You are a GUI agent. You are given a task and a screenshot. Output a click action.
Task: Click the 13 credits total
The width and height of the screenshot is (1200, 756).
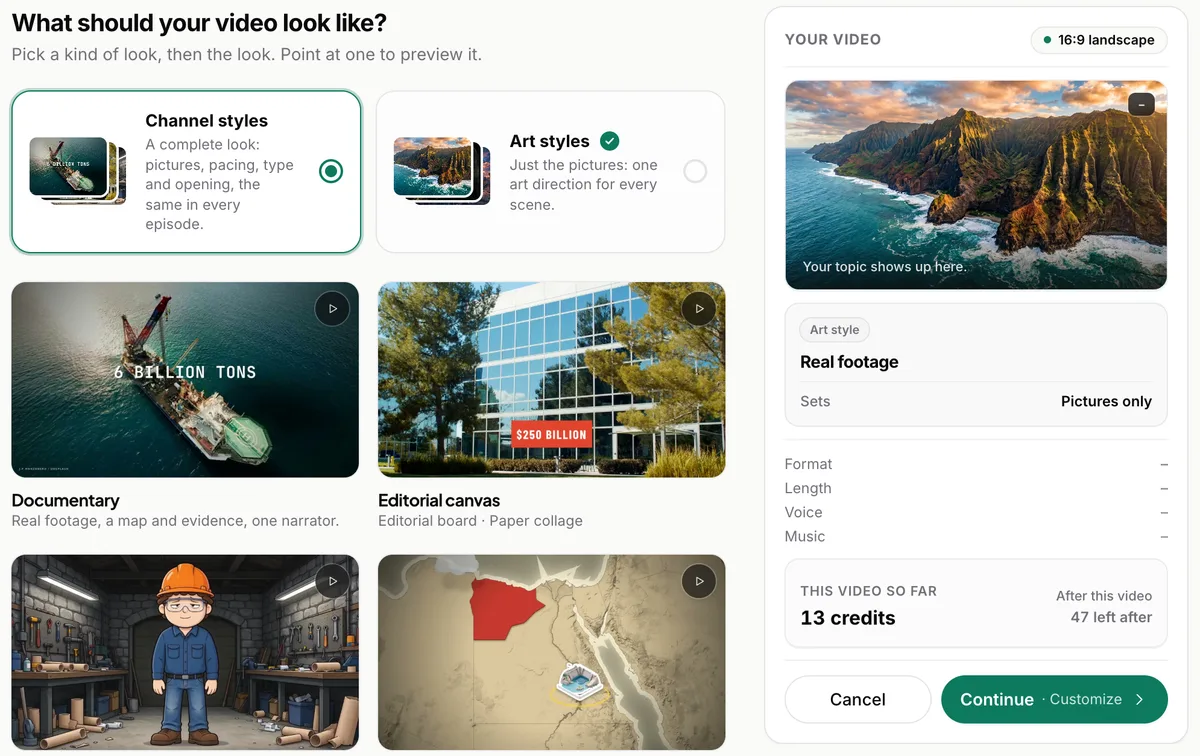(x=848, y=618)
